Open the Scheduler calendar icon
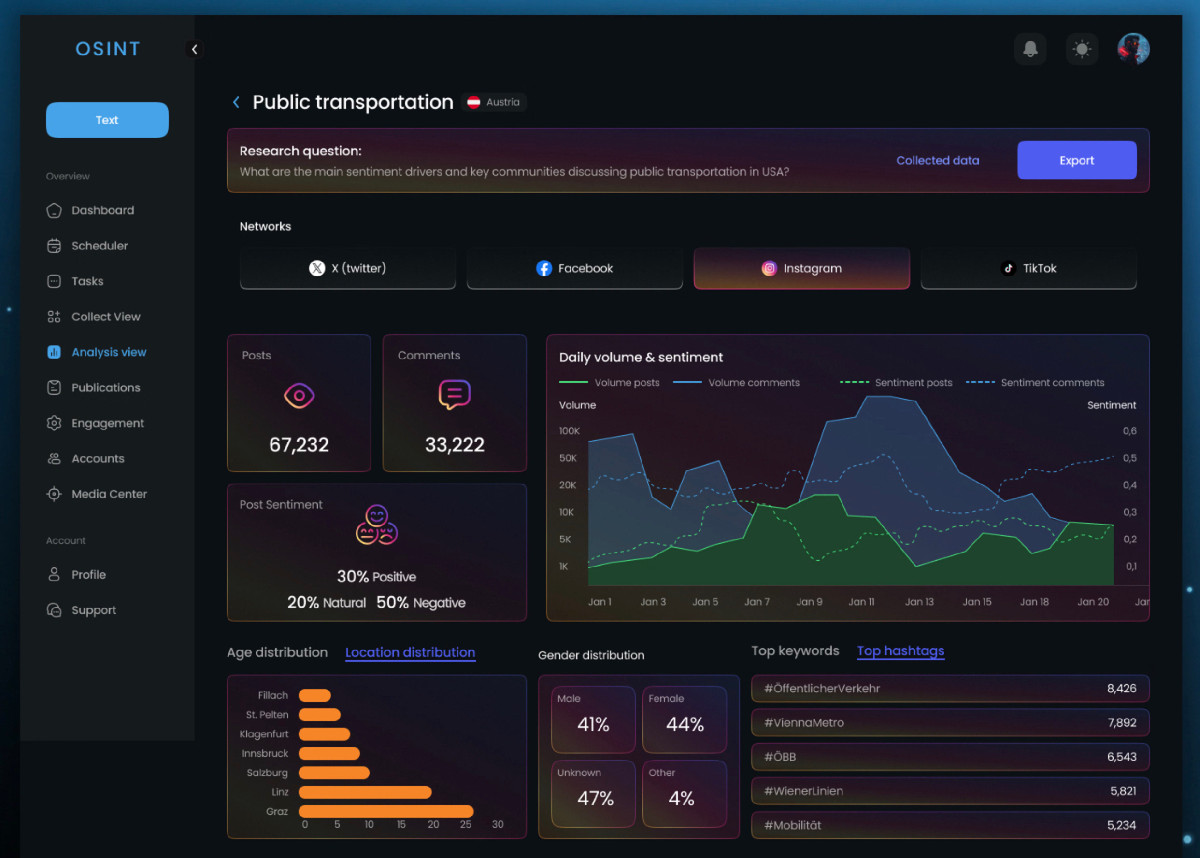This screenshot has height=858, width=1200. click(54, 246)
